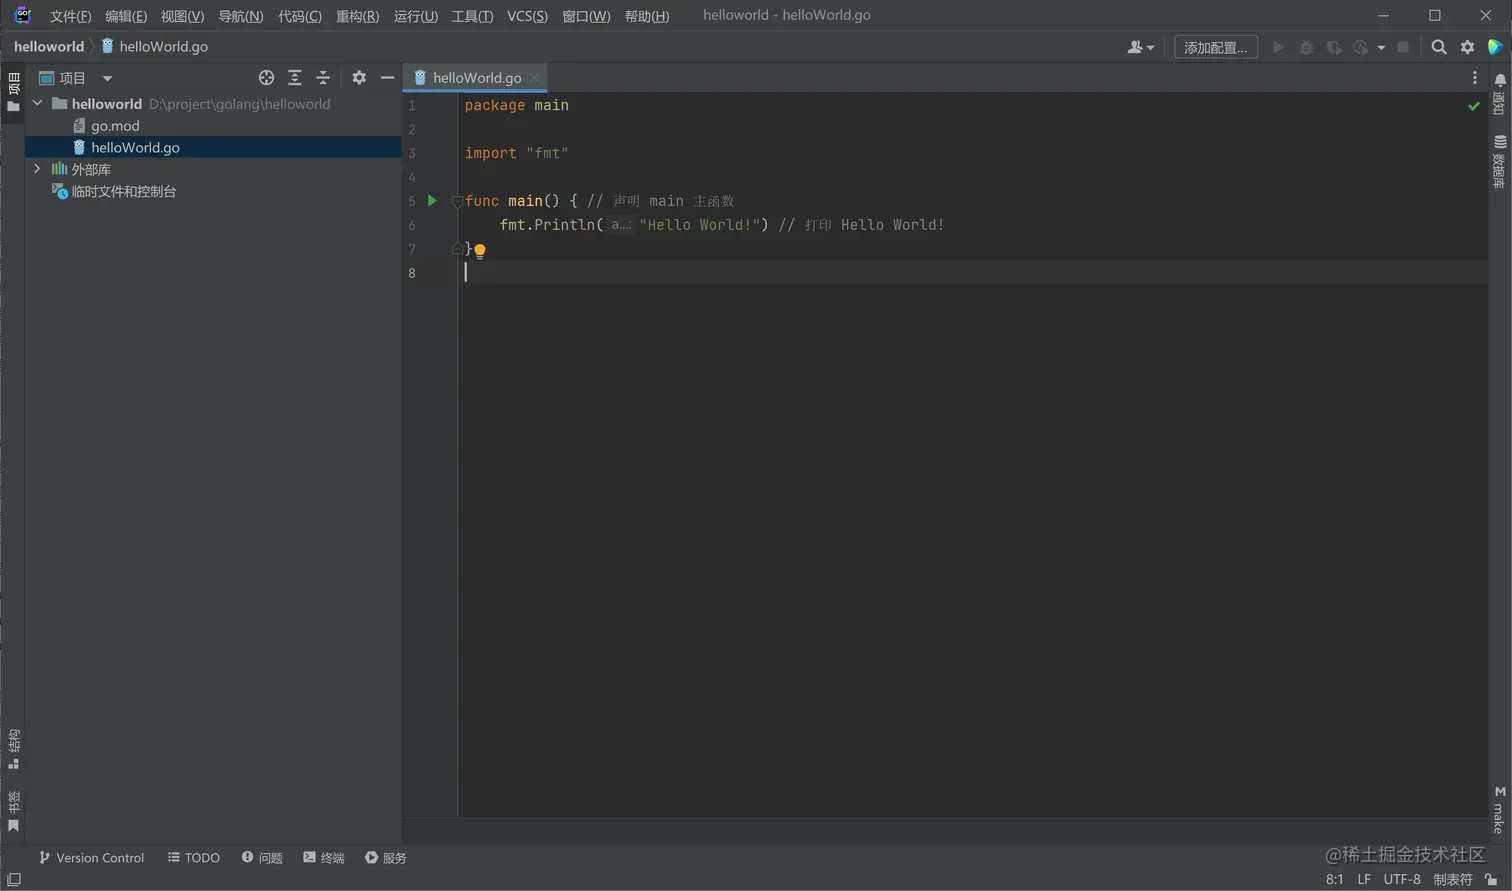Open the 代码(C) menu

click(x=300, y=16)
